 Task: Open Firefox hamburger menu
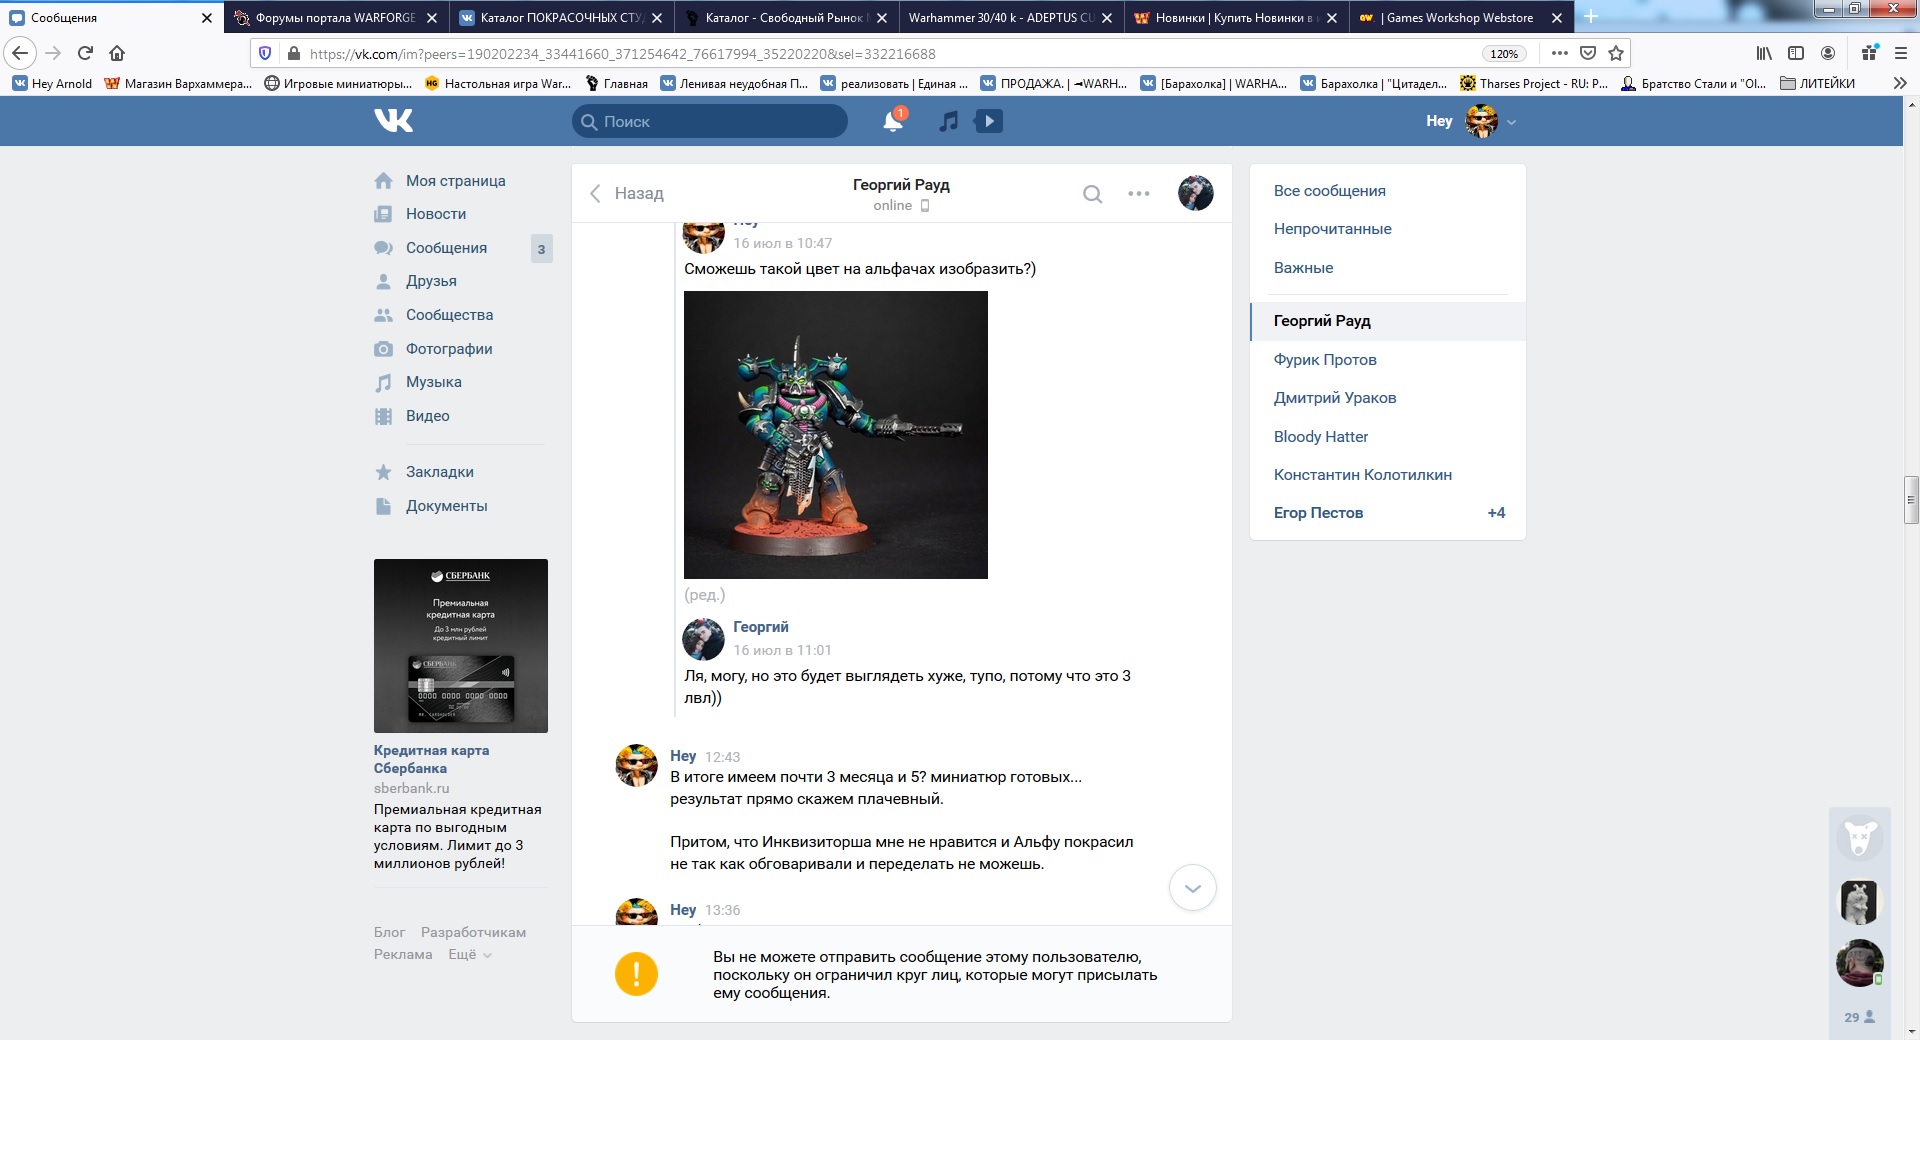1900,53
